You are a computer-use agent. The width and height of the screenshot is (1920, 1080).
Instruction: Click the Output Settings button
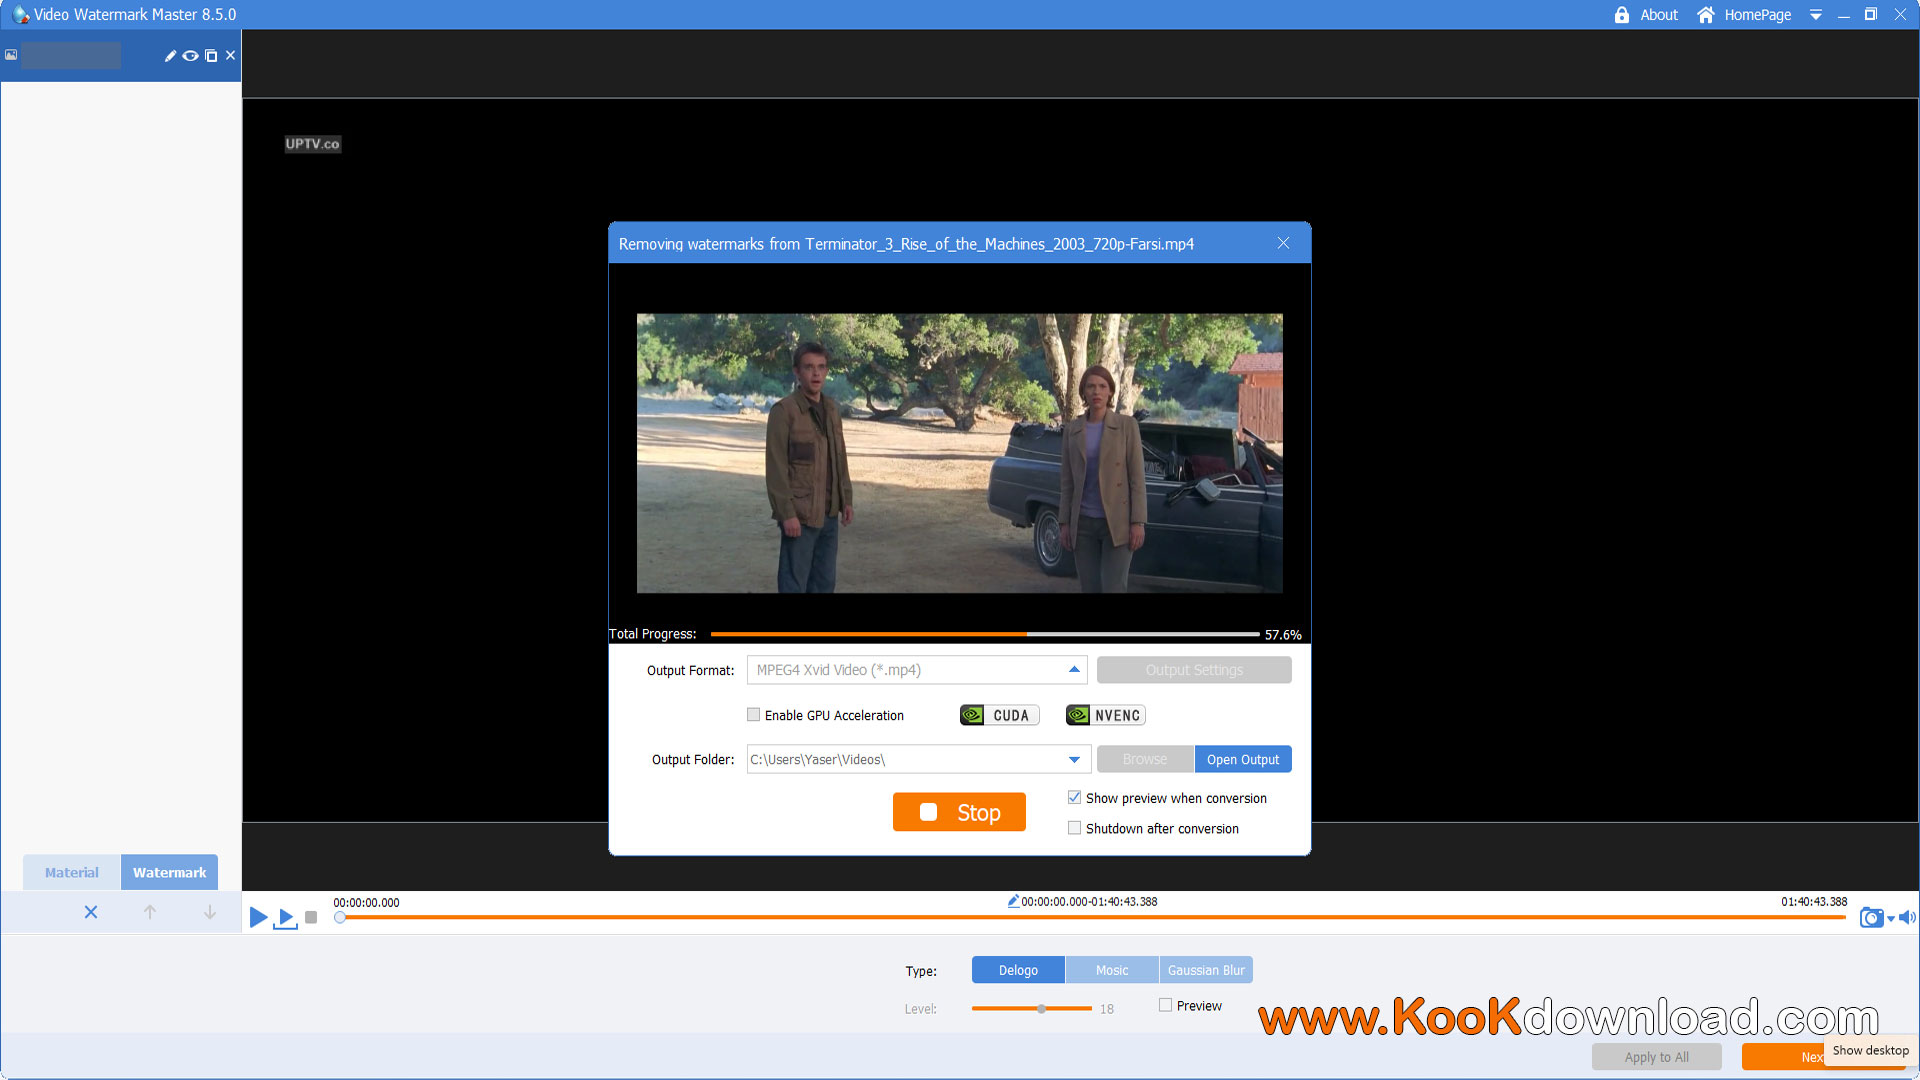tap(1194, 670)
